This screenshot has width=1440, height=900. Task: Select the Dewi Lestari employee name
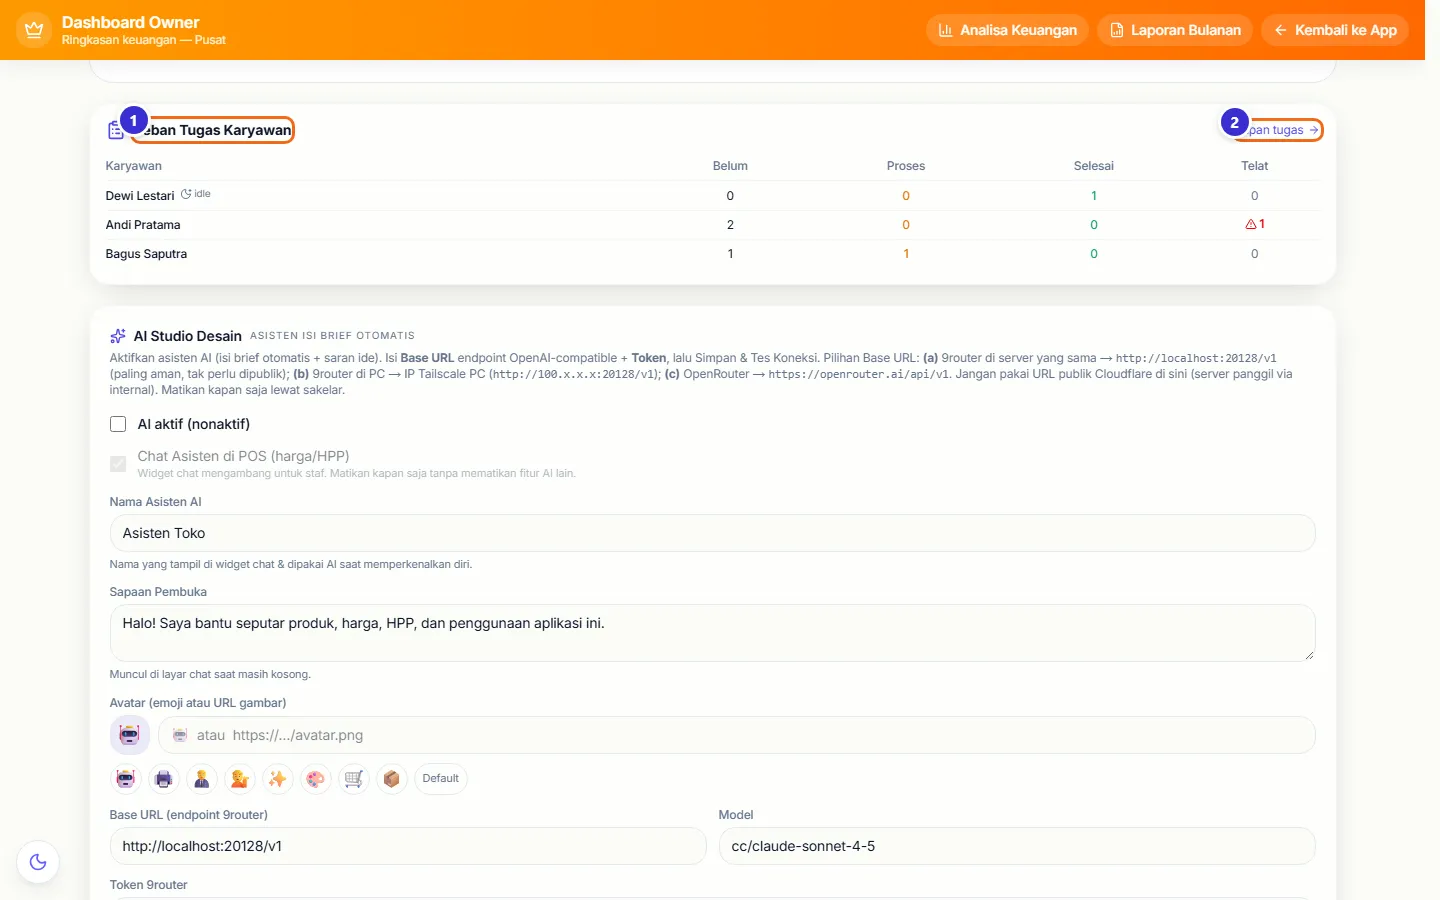click(140, 196)
